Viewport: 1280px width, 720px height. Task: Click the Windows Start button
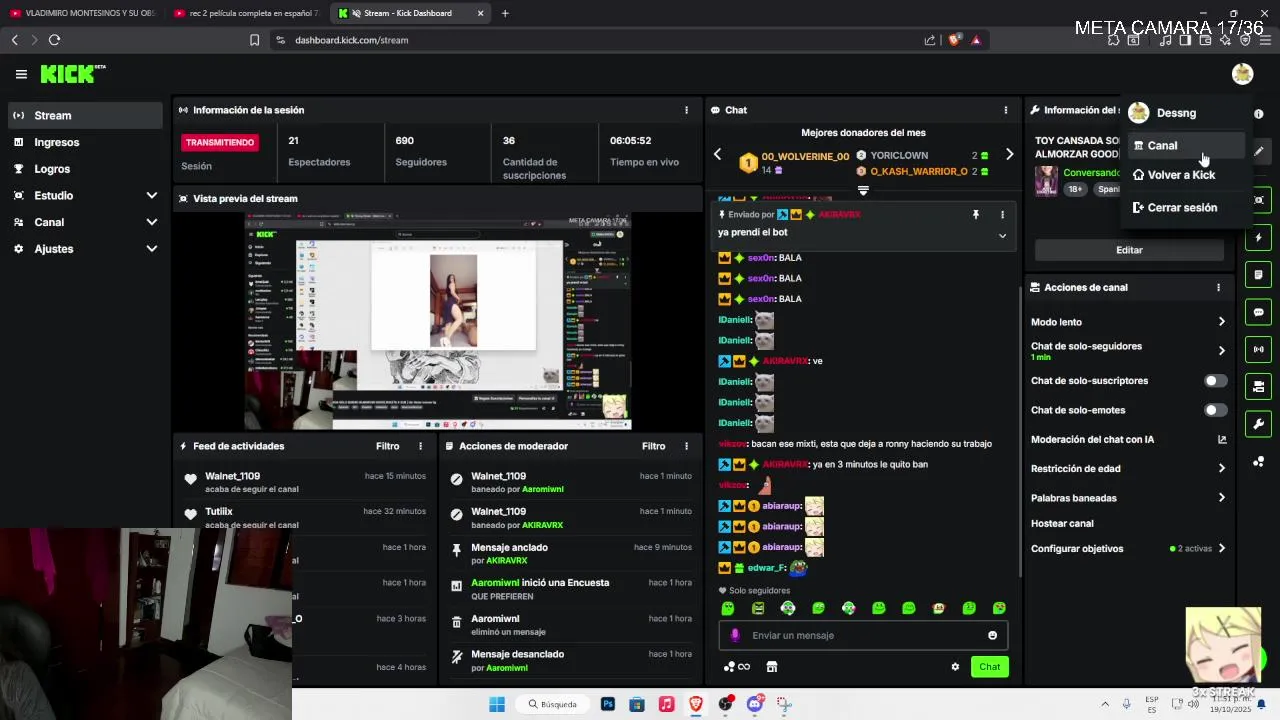click(x=497, y=704)
